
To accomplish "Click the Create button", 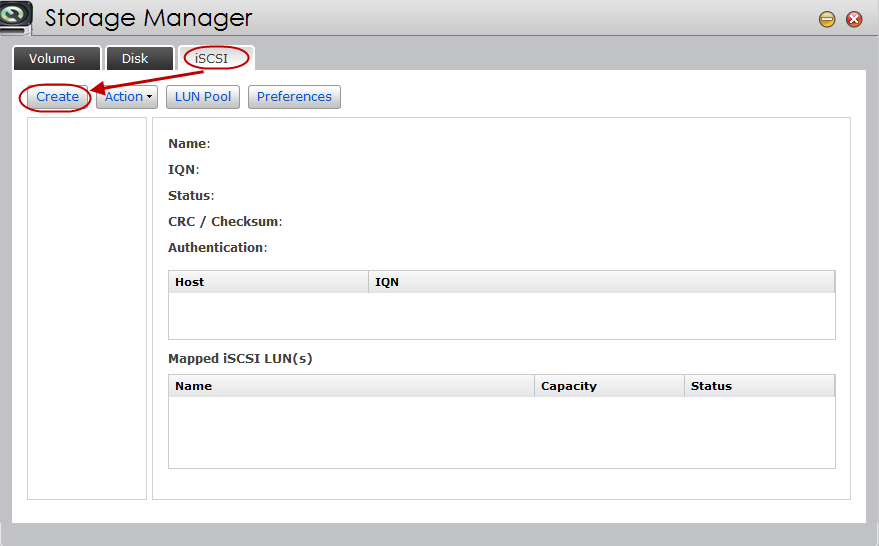I will (57, 97).
